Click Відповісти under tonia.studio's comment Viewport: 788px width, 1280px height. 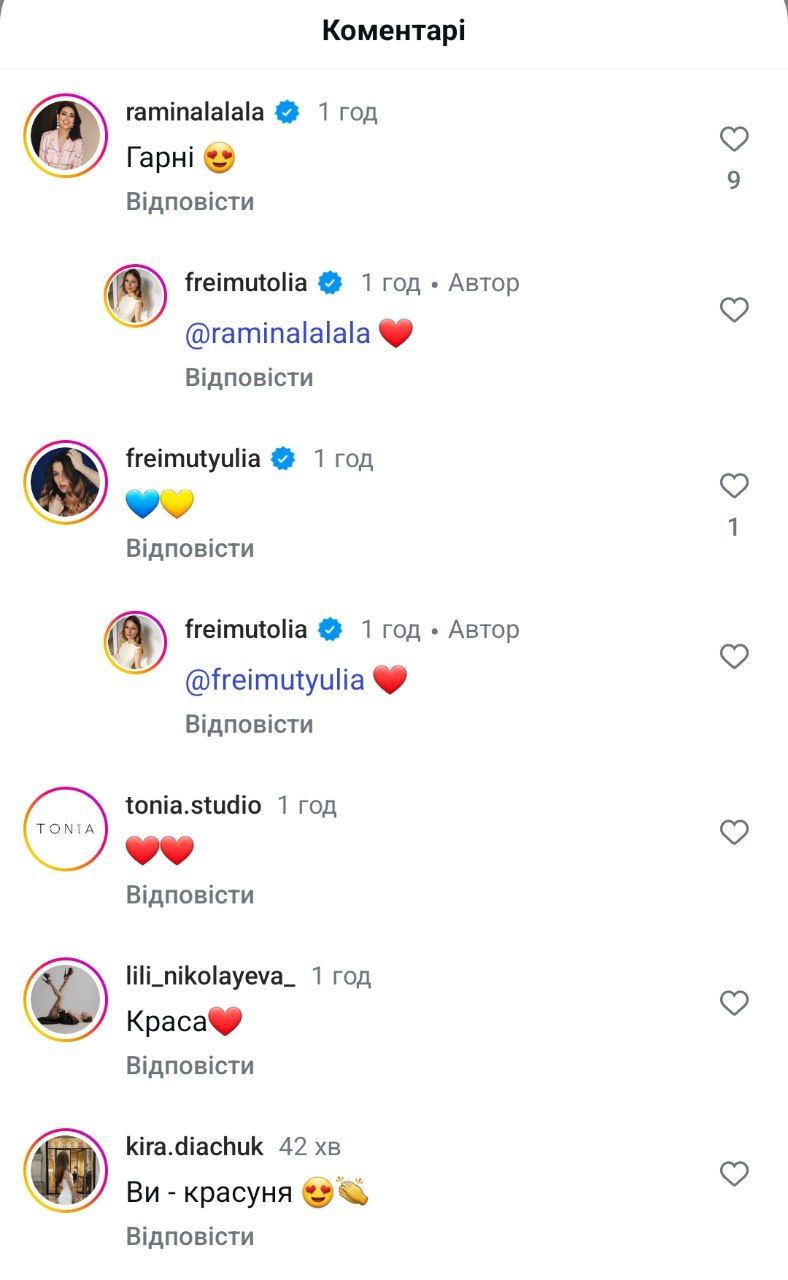pos(190,895)
